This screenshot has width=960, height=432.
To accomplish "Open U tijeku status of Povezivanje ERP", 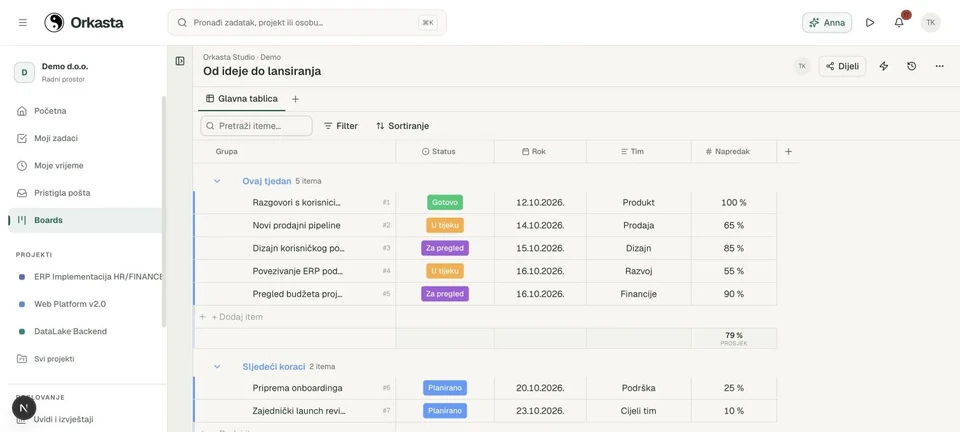I will click(445, 271).
